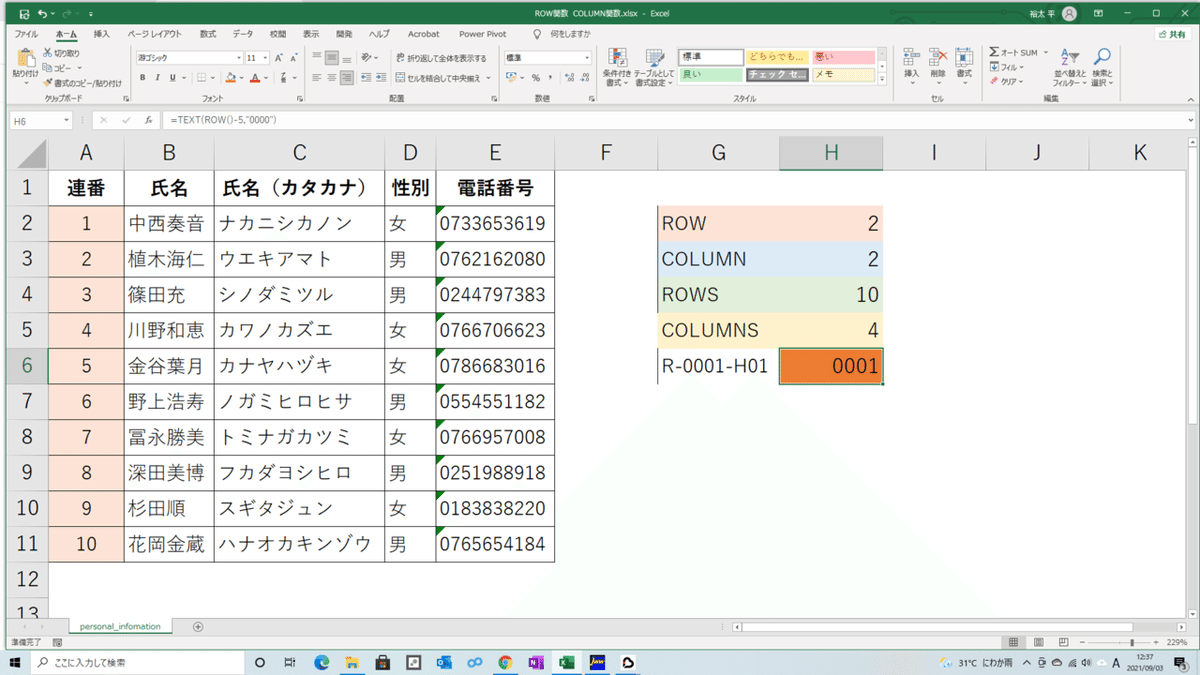This screenshot has height=675, width=1200.
Task: Click the Cut (切り取り) scissors icon
Action: [47, 53]
